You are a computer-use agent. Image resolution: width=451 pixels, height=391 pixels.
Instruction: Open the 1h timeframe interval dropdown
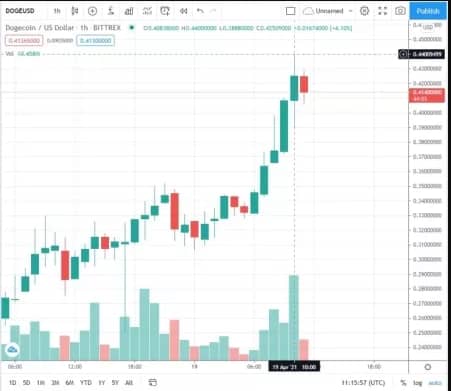tap(57, 11)
